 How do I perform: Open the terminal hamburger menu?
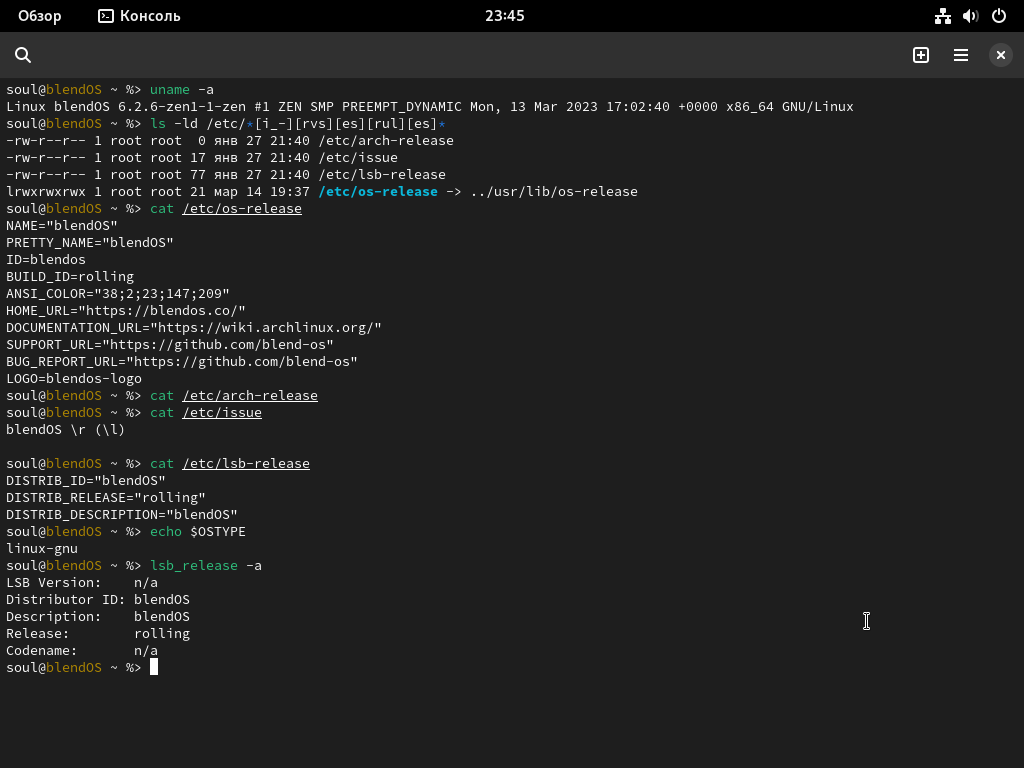point(961,55)
